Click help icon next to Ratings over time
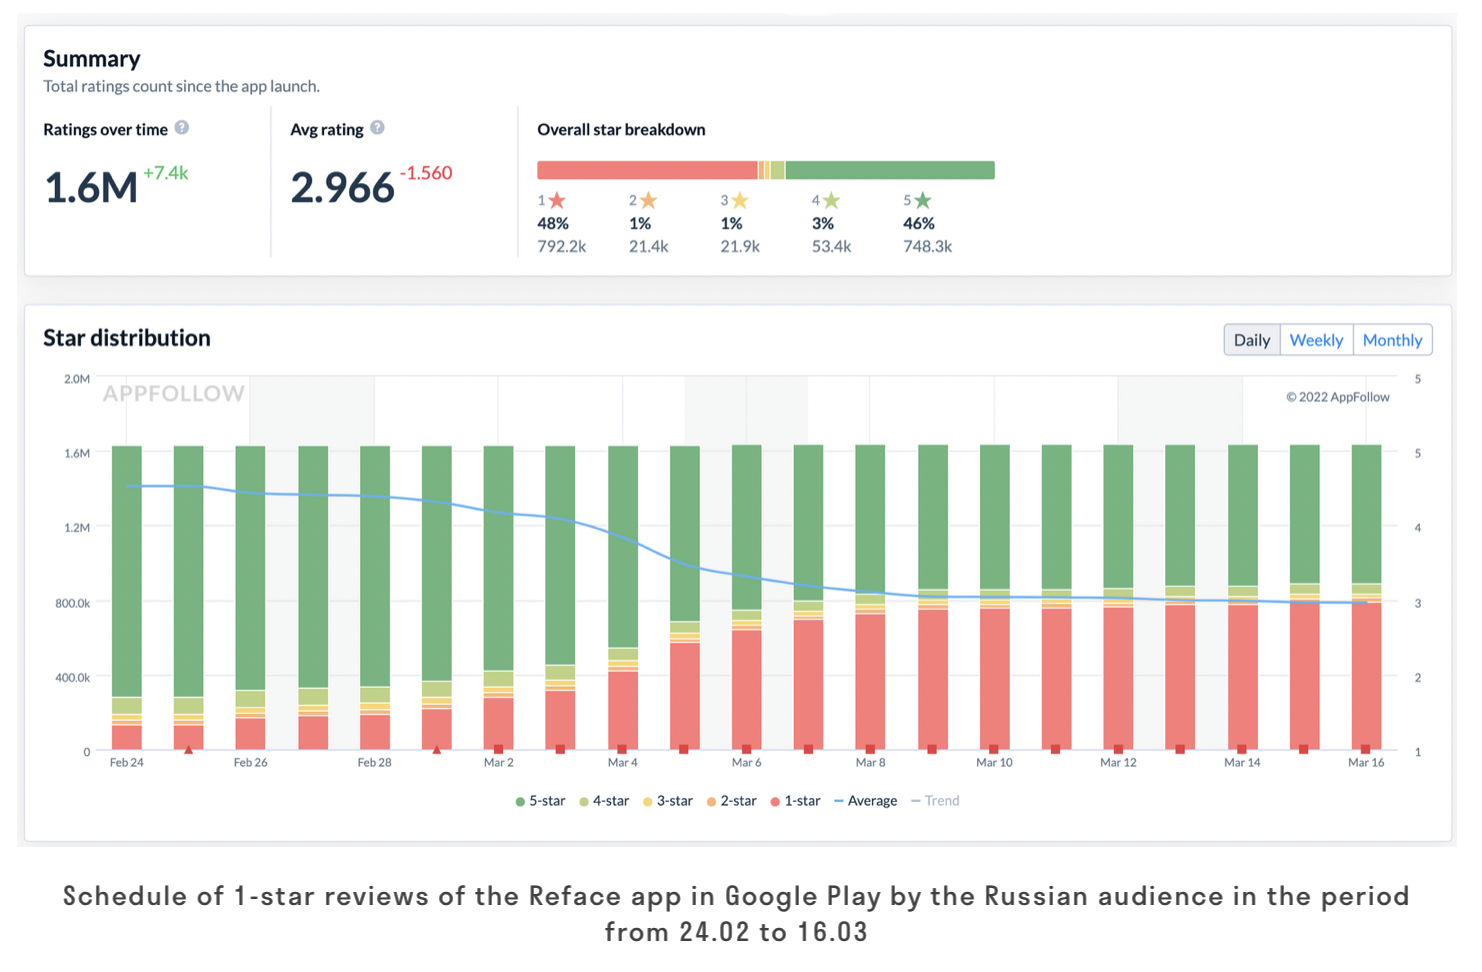Viewport: 1482px width, 972px height. coord(181,128)
